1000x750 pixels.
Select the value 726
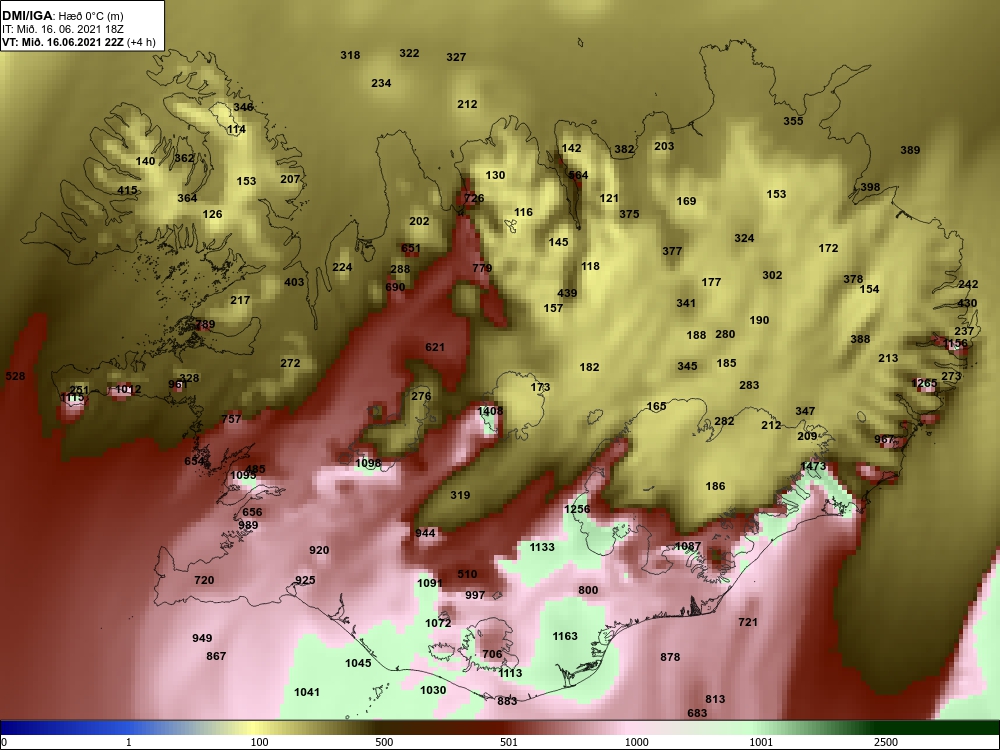pyautogui.click(x=474, y=198)
